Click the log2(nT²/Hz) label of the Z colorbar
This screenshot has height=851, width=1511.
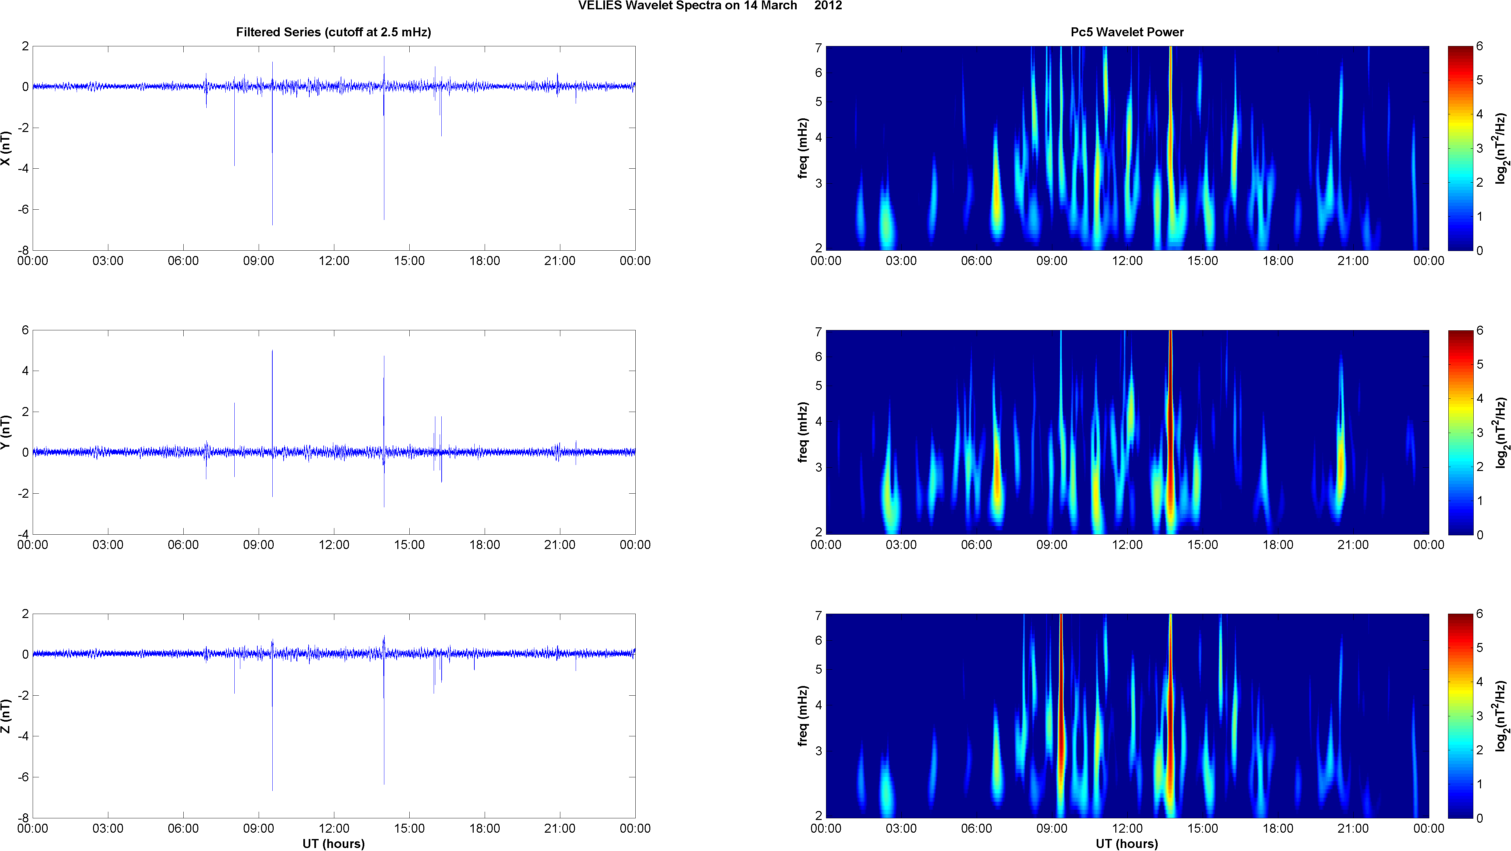(x=1501, y=716)
